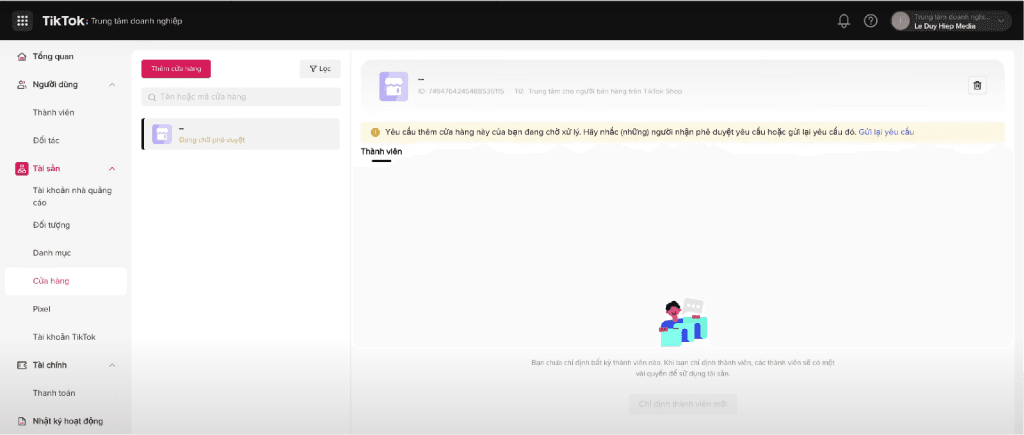Collapse the Người dùng section
The height and width of the screenshot is (435, 1024).
tap(112, 85)
